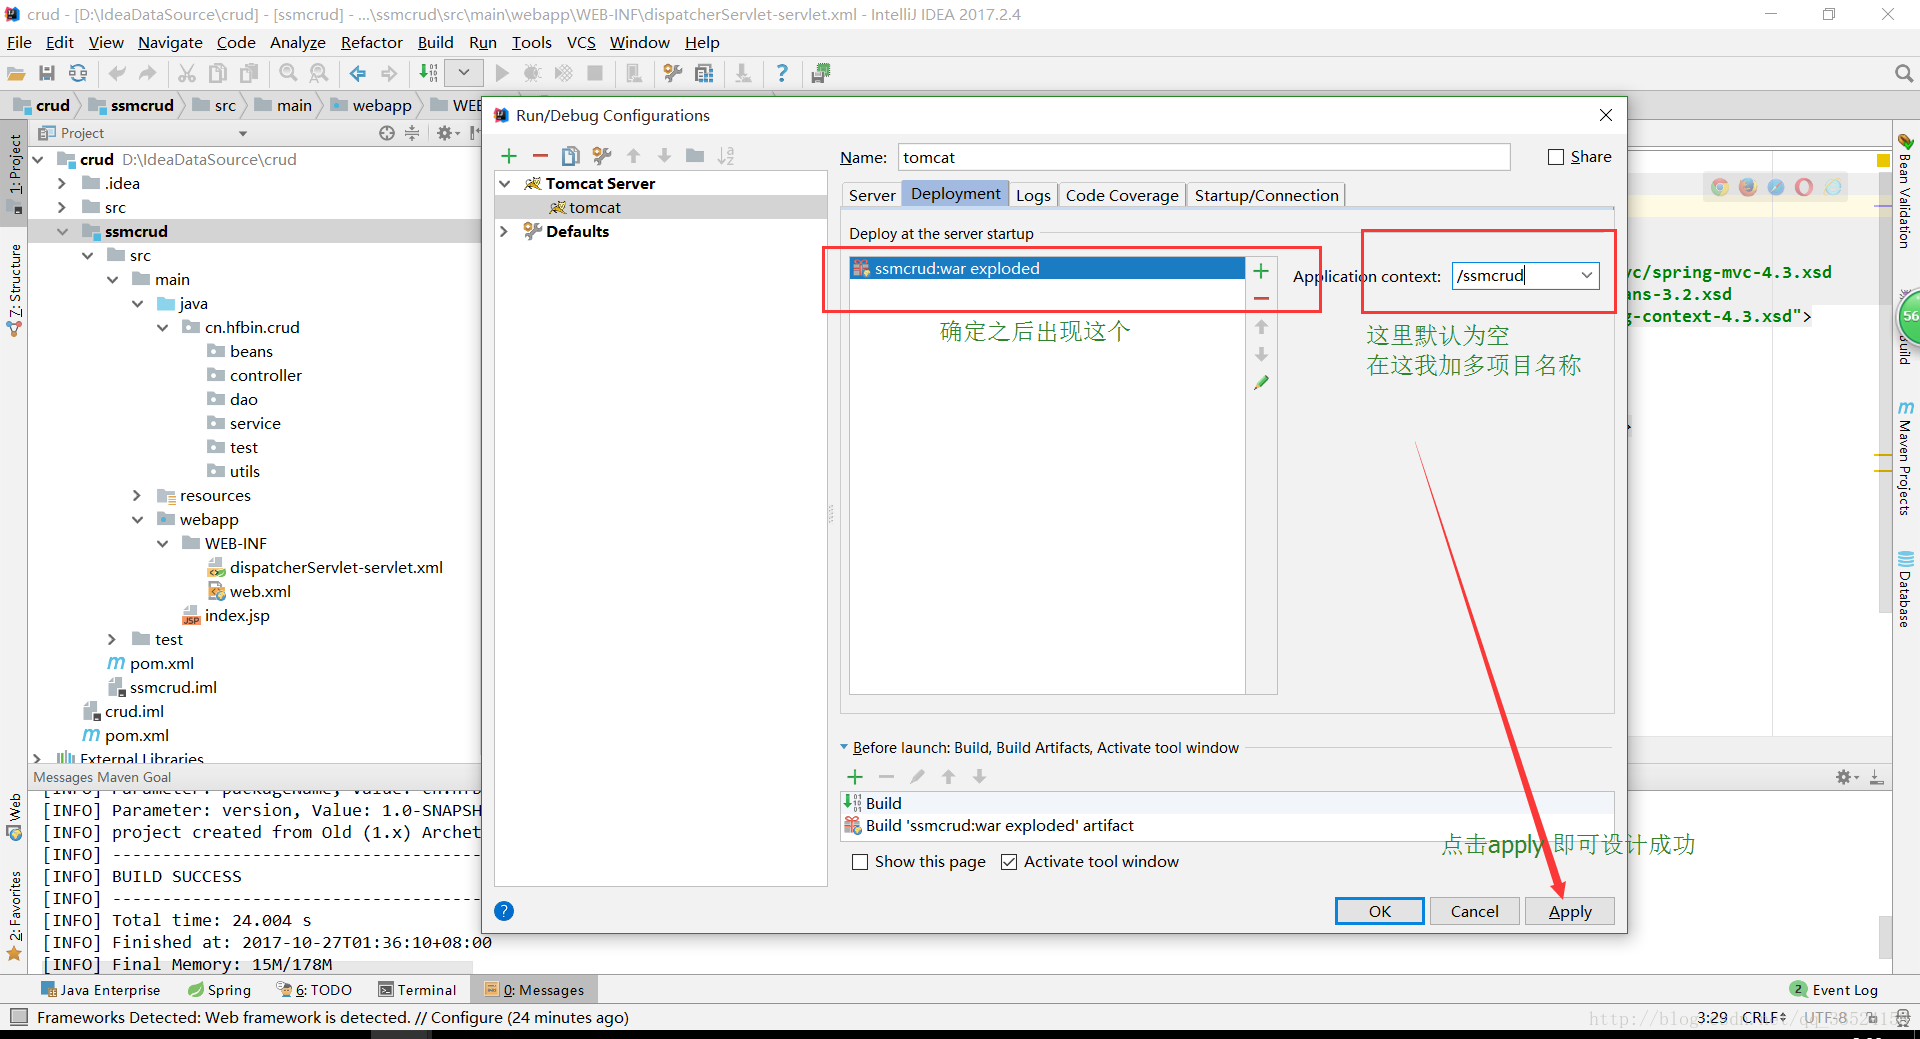Click Cut scissors icon in toolbar
Image resolution: width=1920 pixels, height=1039 pixels.
[x=187, y=73]
